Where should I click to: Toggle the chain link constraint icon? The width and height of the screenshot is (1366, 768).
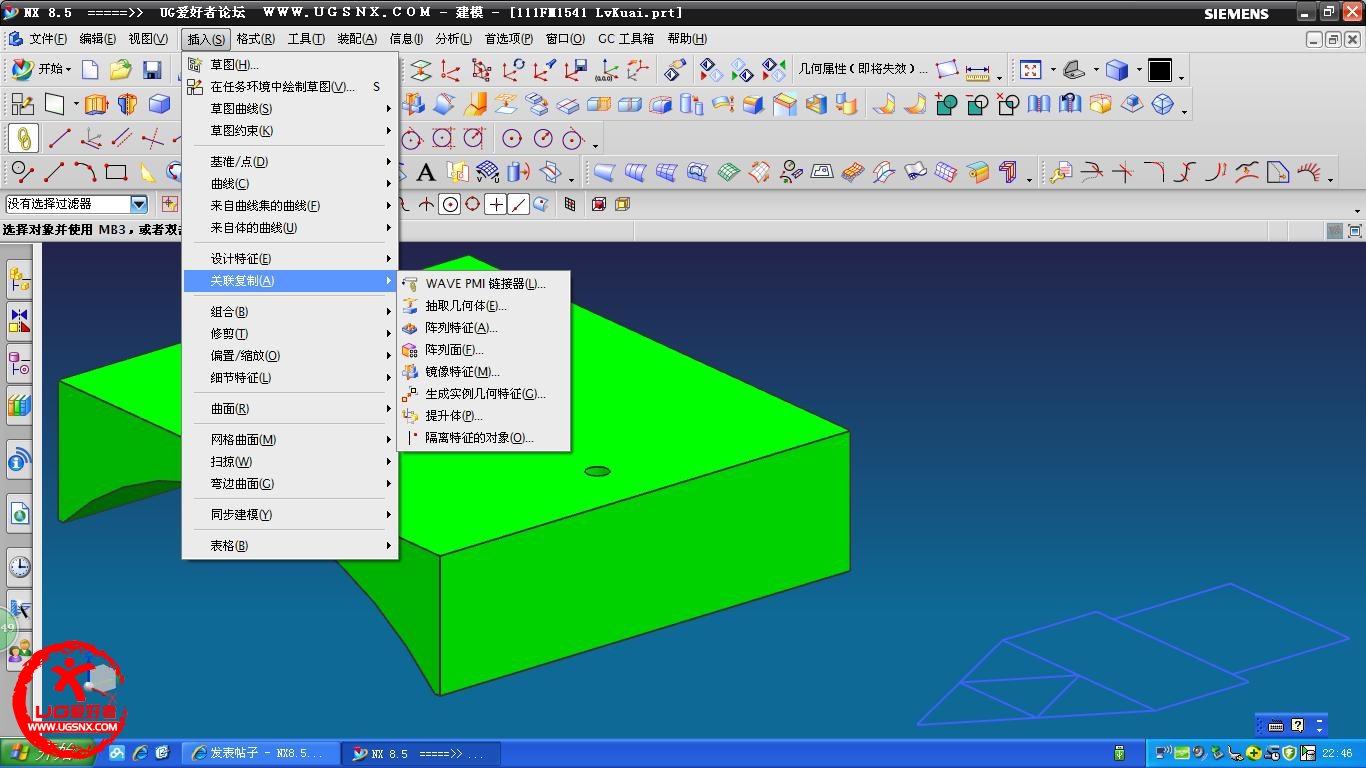(x=23, y=138)
